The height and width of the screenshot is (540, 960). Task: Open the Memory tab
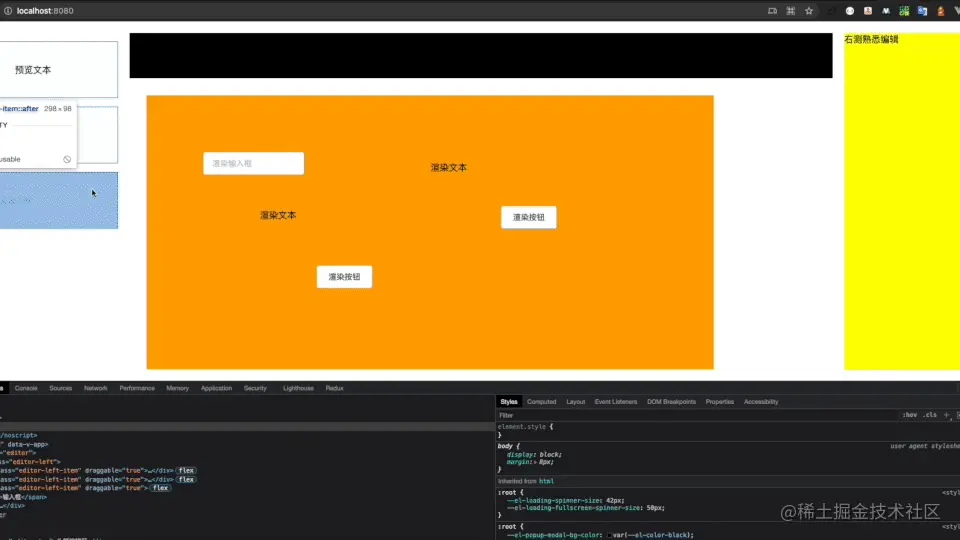[x=178, y=388]
